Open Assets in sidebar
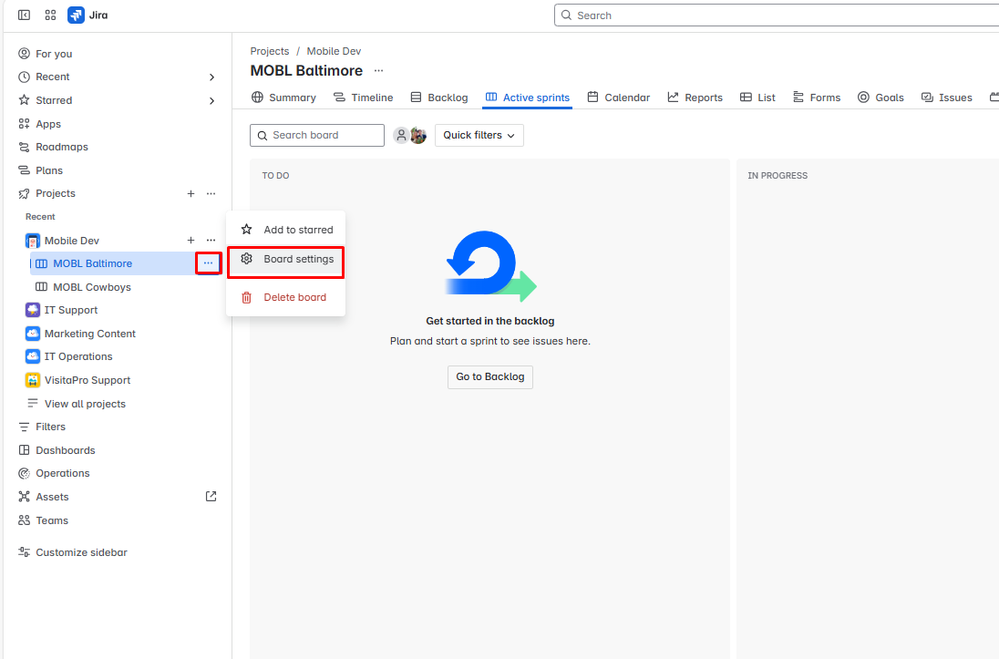 (x=43, y=496)
